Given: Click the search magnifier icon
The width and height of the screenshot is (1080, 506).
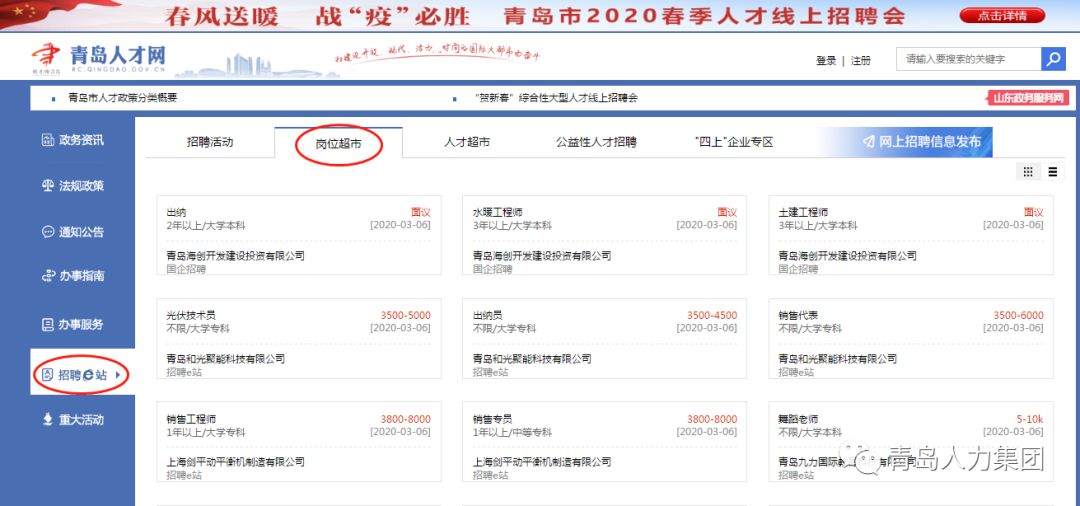Looking at the screenshot, I should coord(1053,59).
